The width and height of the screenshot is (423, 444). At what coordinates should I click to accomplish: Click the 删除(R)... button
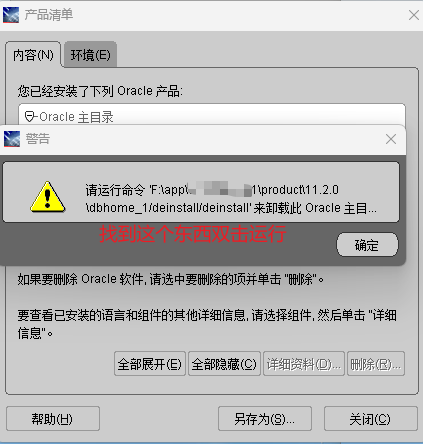[x=376, y=364]
